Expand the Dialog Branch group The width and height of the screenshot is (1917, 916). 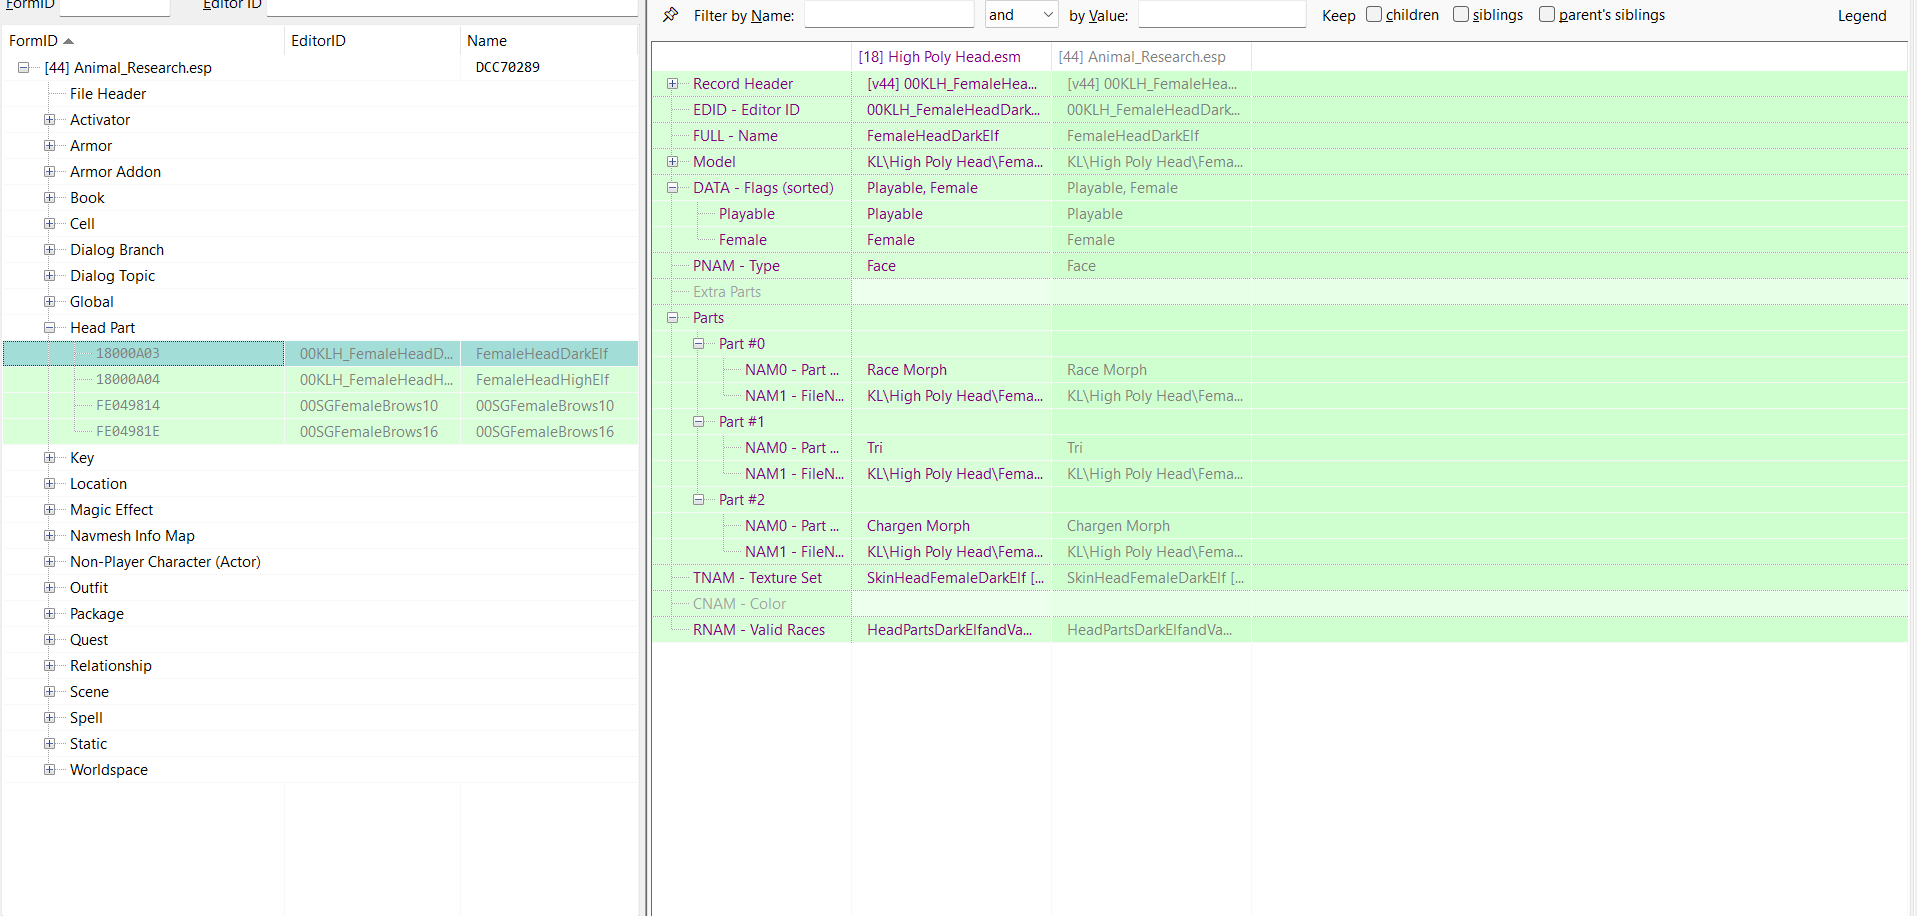click(x=49, y=250)
